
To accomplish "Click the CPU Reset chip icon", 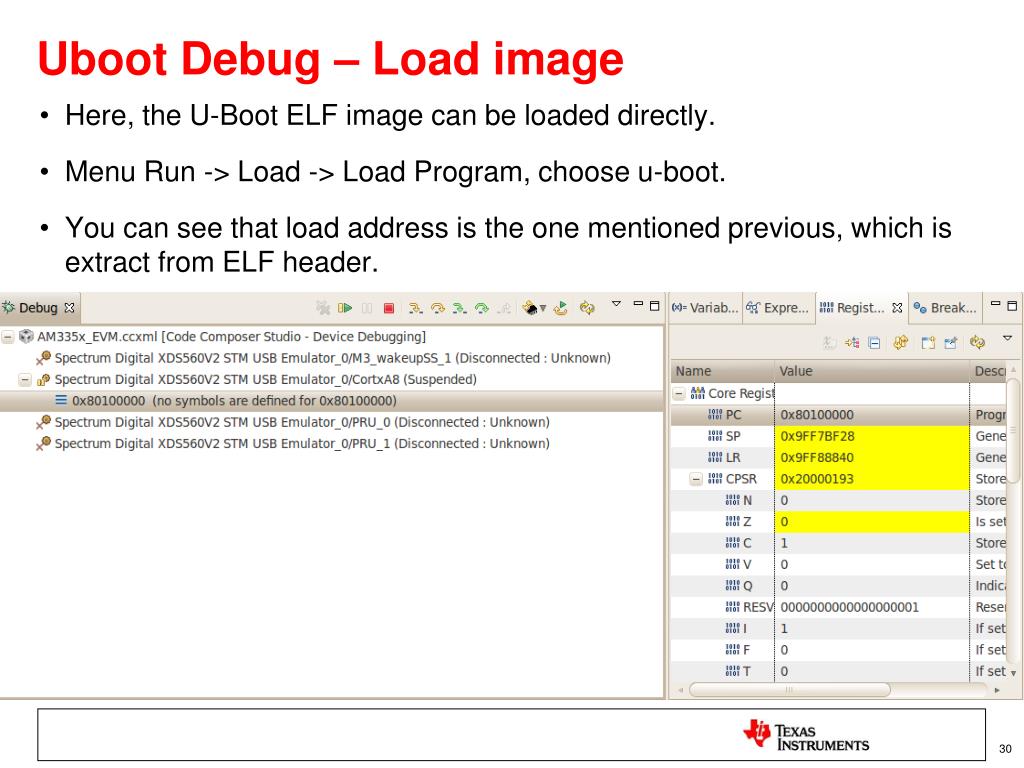I will pos(530,308).
